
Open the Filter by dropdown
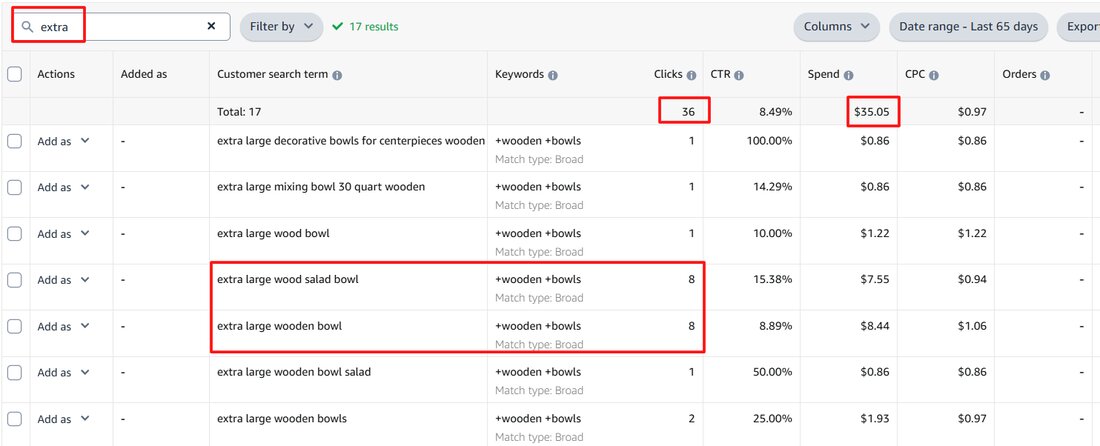tap(281, 27)
